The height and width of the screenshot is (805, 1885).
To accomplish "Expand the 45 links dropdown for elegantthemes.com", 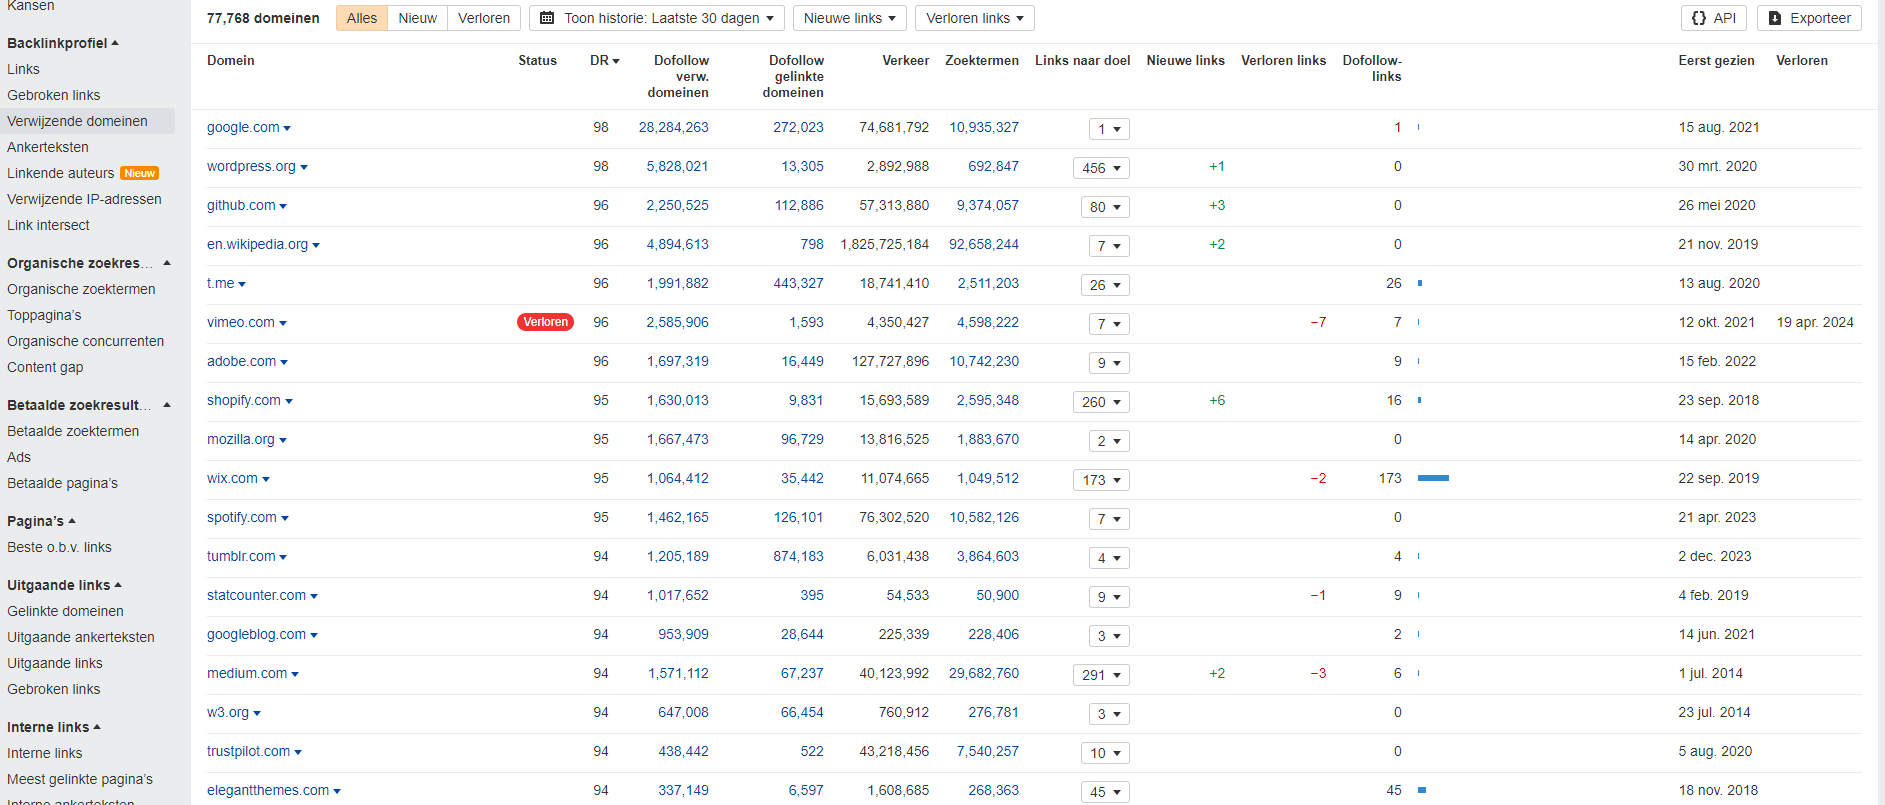I will [1105, 792].
